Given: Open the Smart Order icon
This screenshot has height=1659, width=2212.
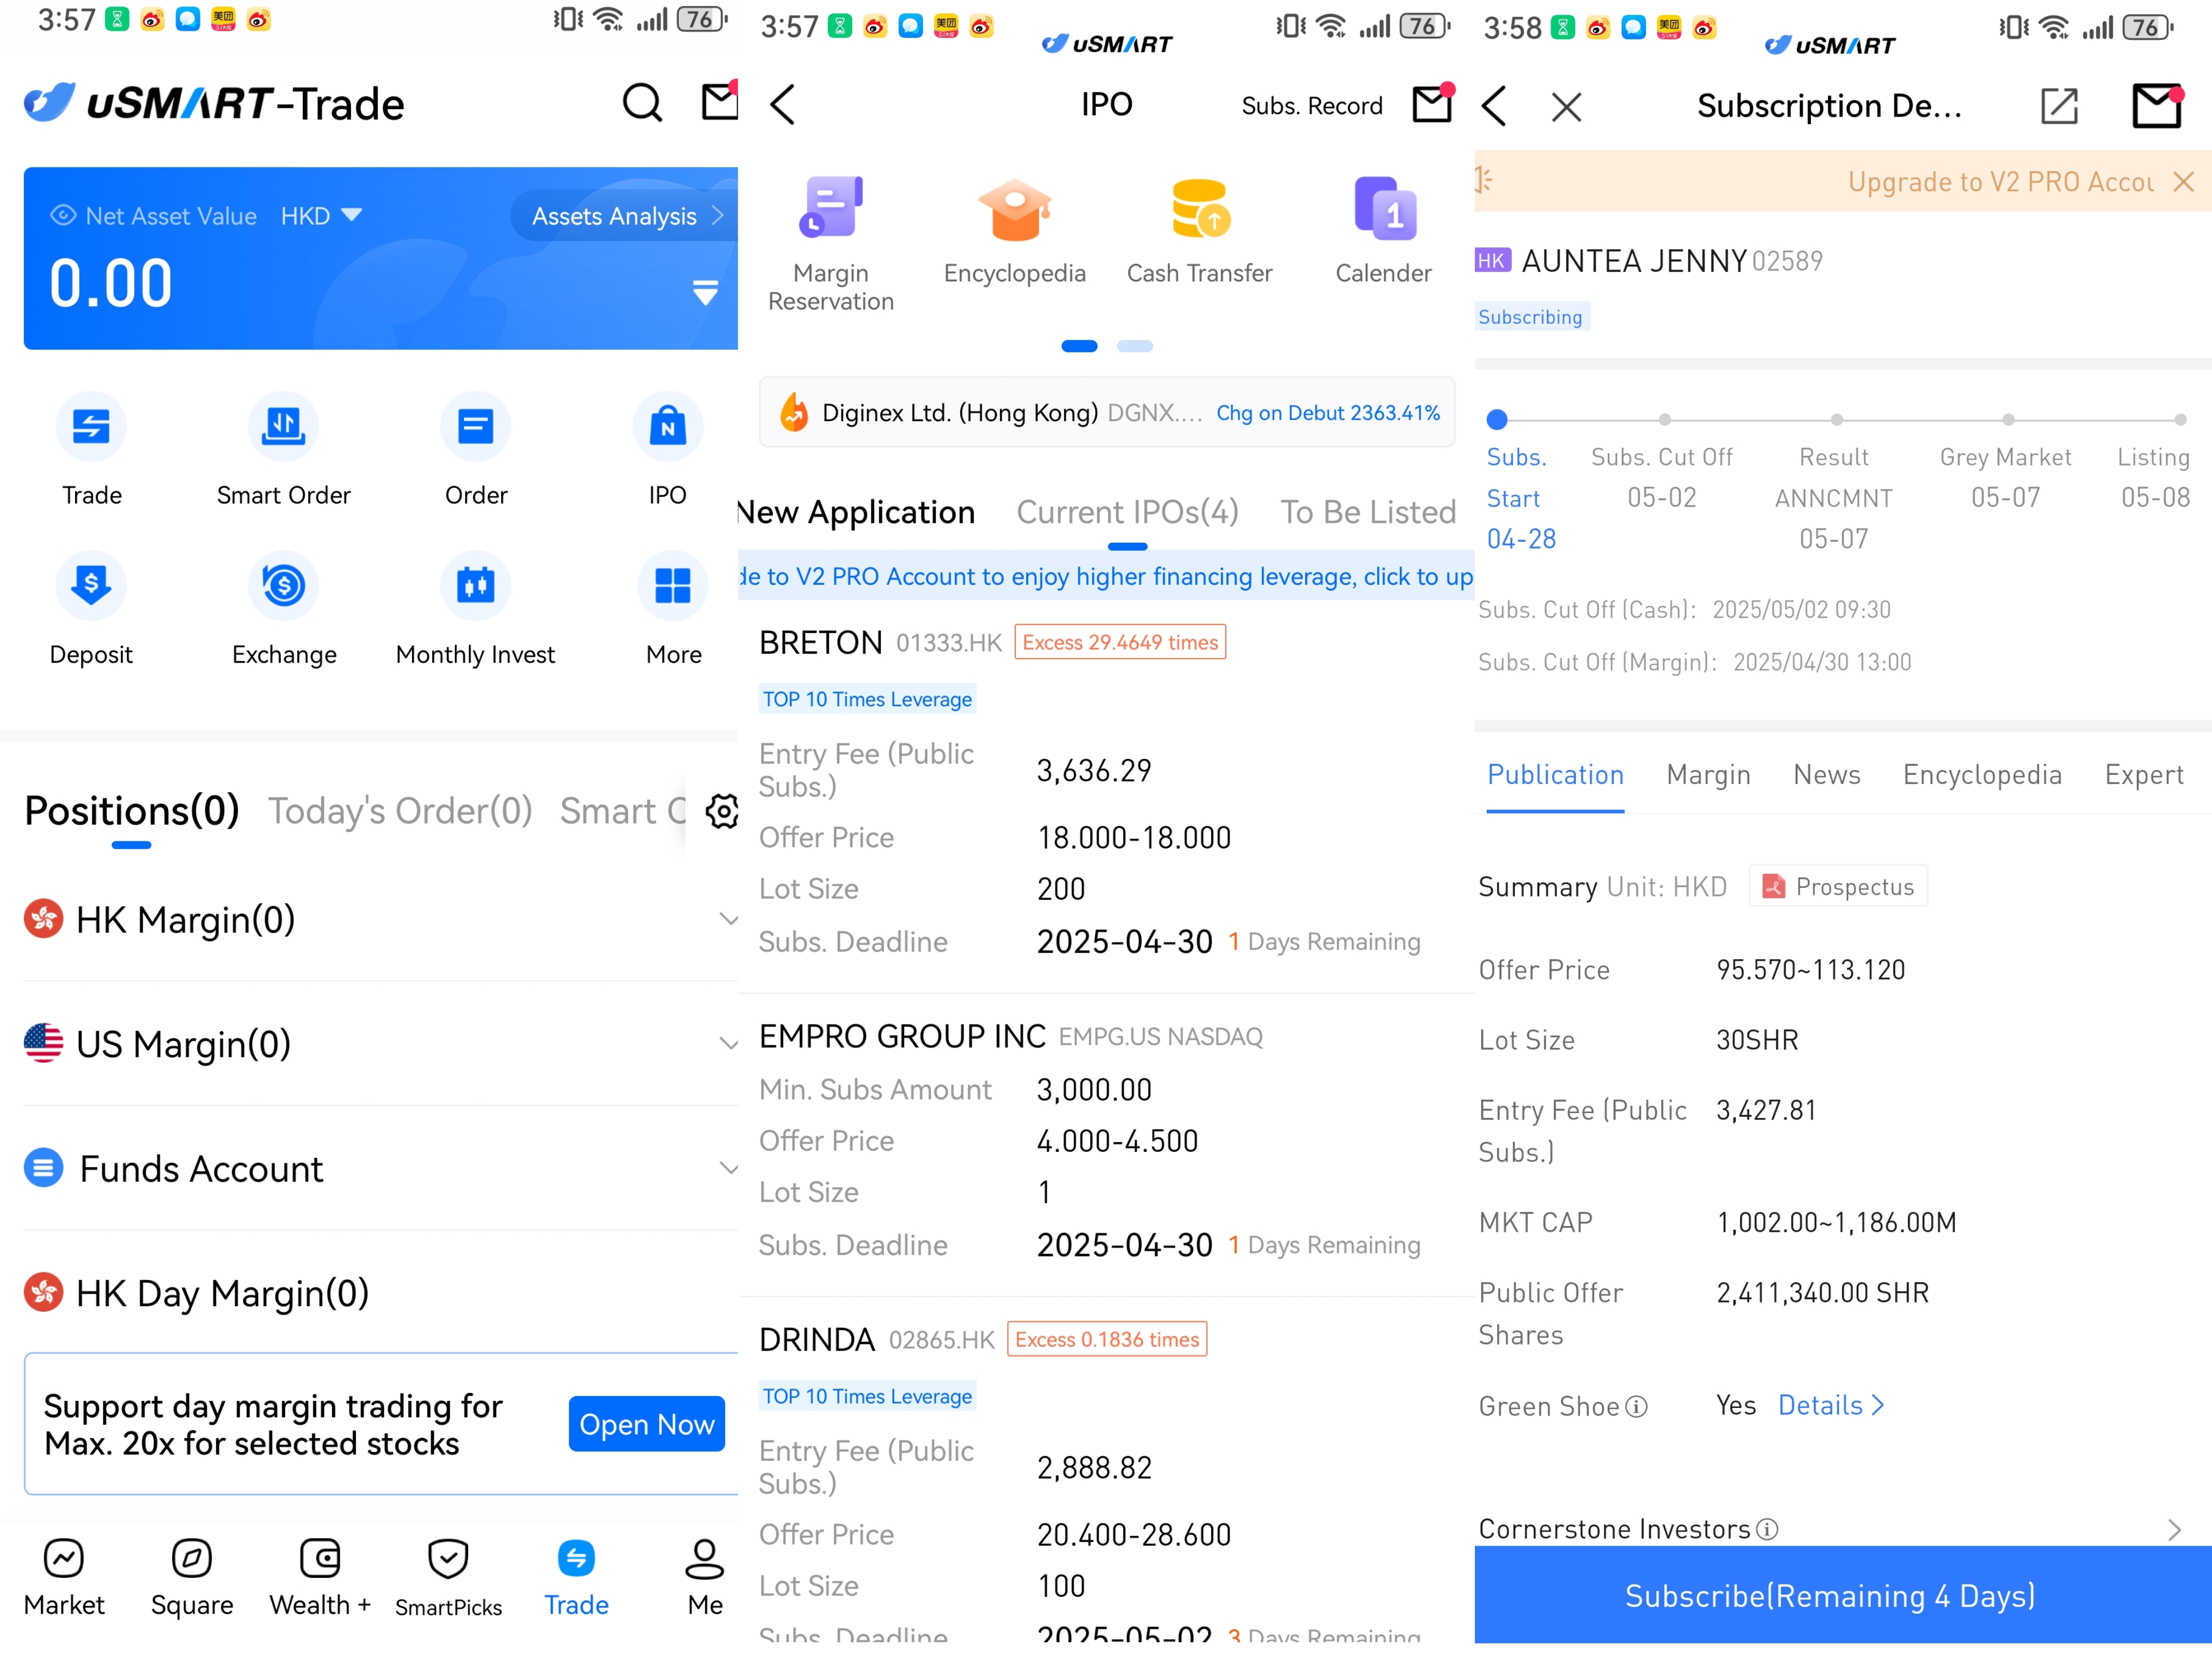Looking at the screenshot, I should point(284,427).
